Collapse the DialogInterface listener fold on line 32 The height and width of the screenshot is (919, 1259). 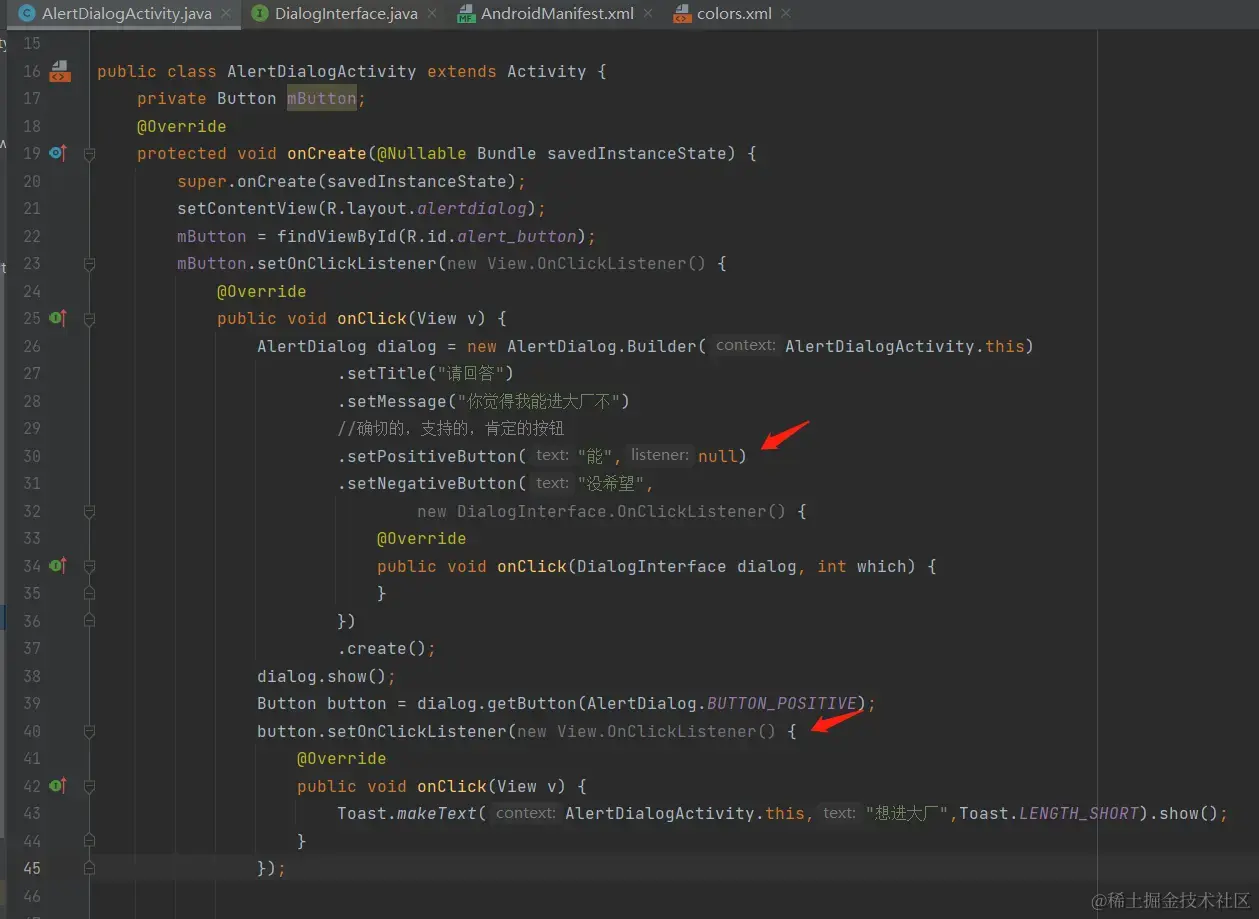pos(89,511)
